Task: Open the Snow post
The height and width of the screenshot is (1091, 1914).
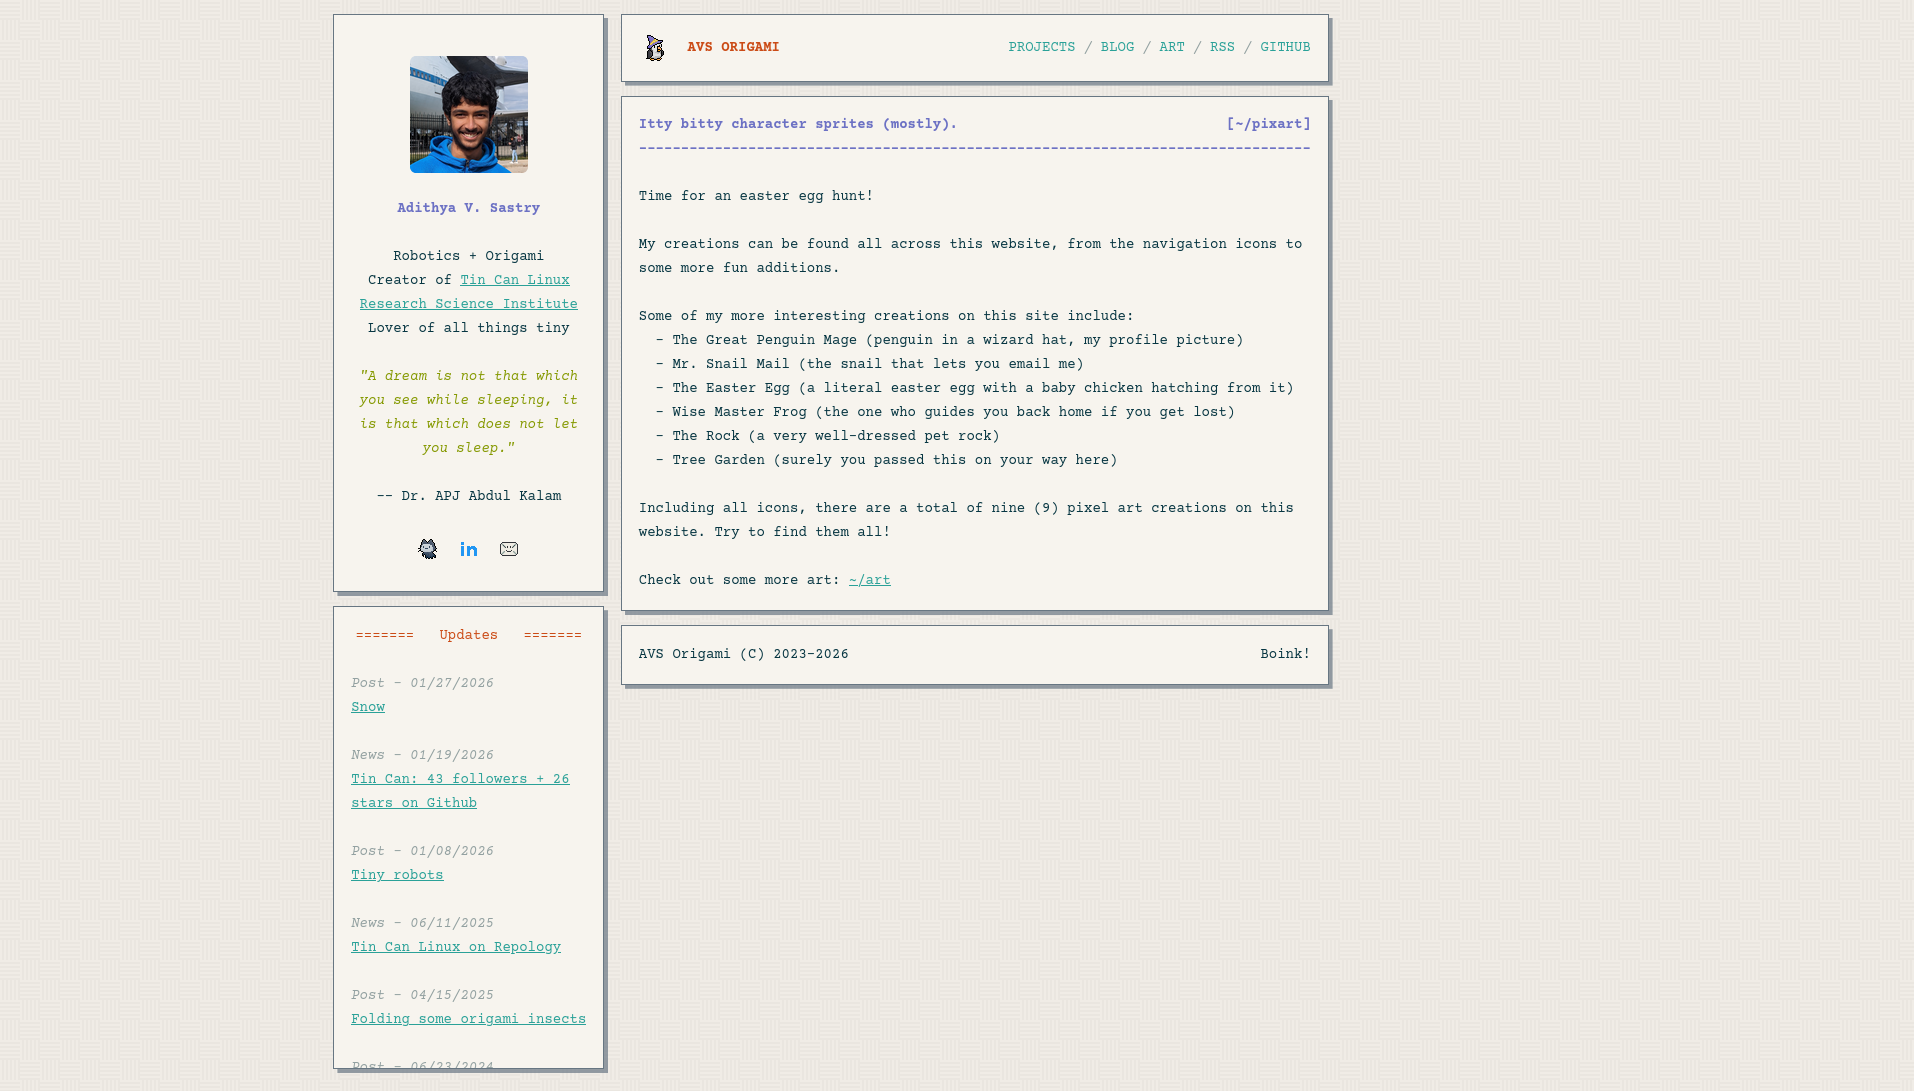Action: [x=368, y=708]
